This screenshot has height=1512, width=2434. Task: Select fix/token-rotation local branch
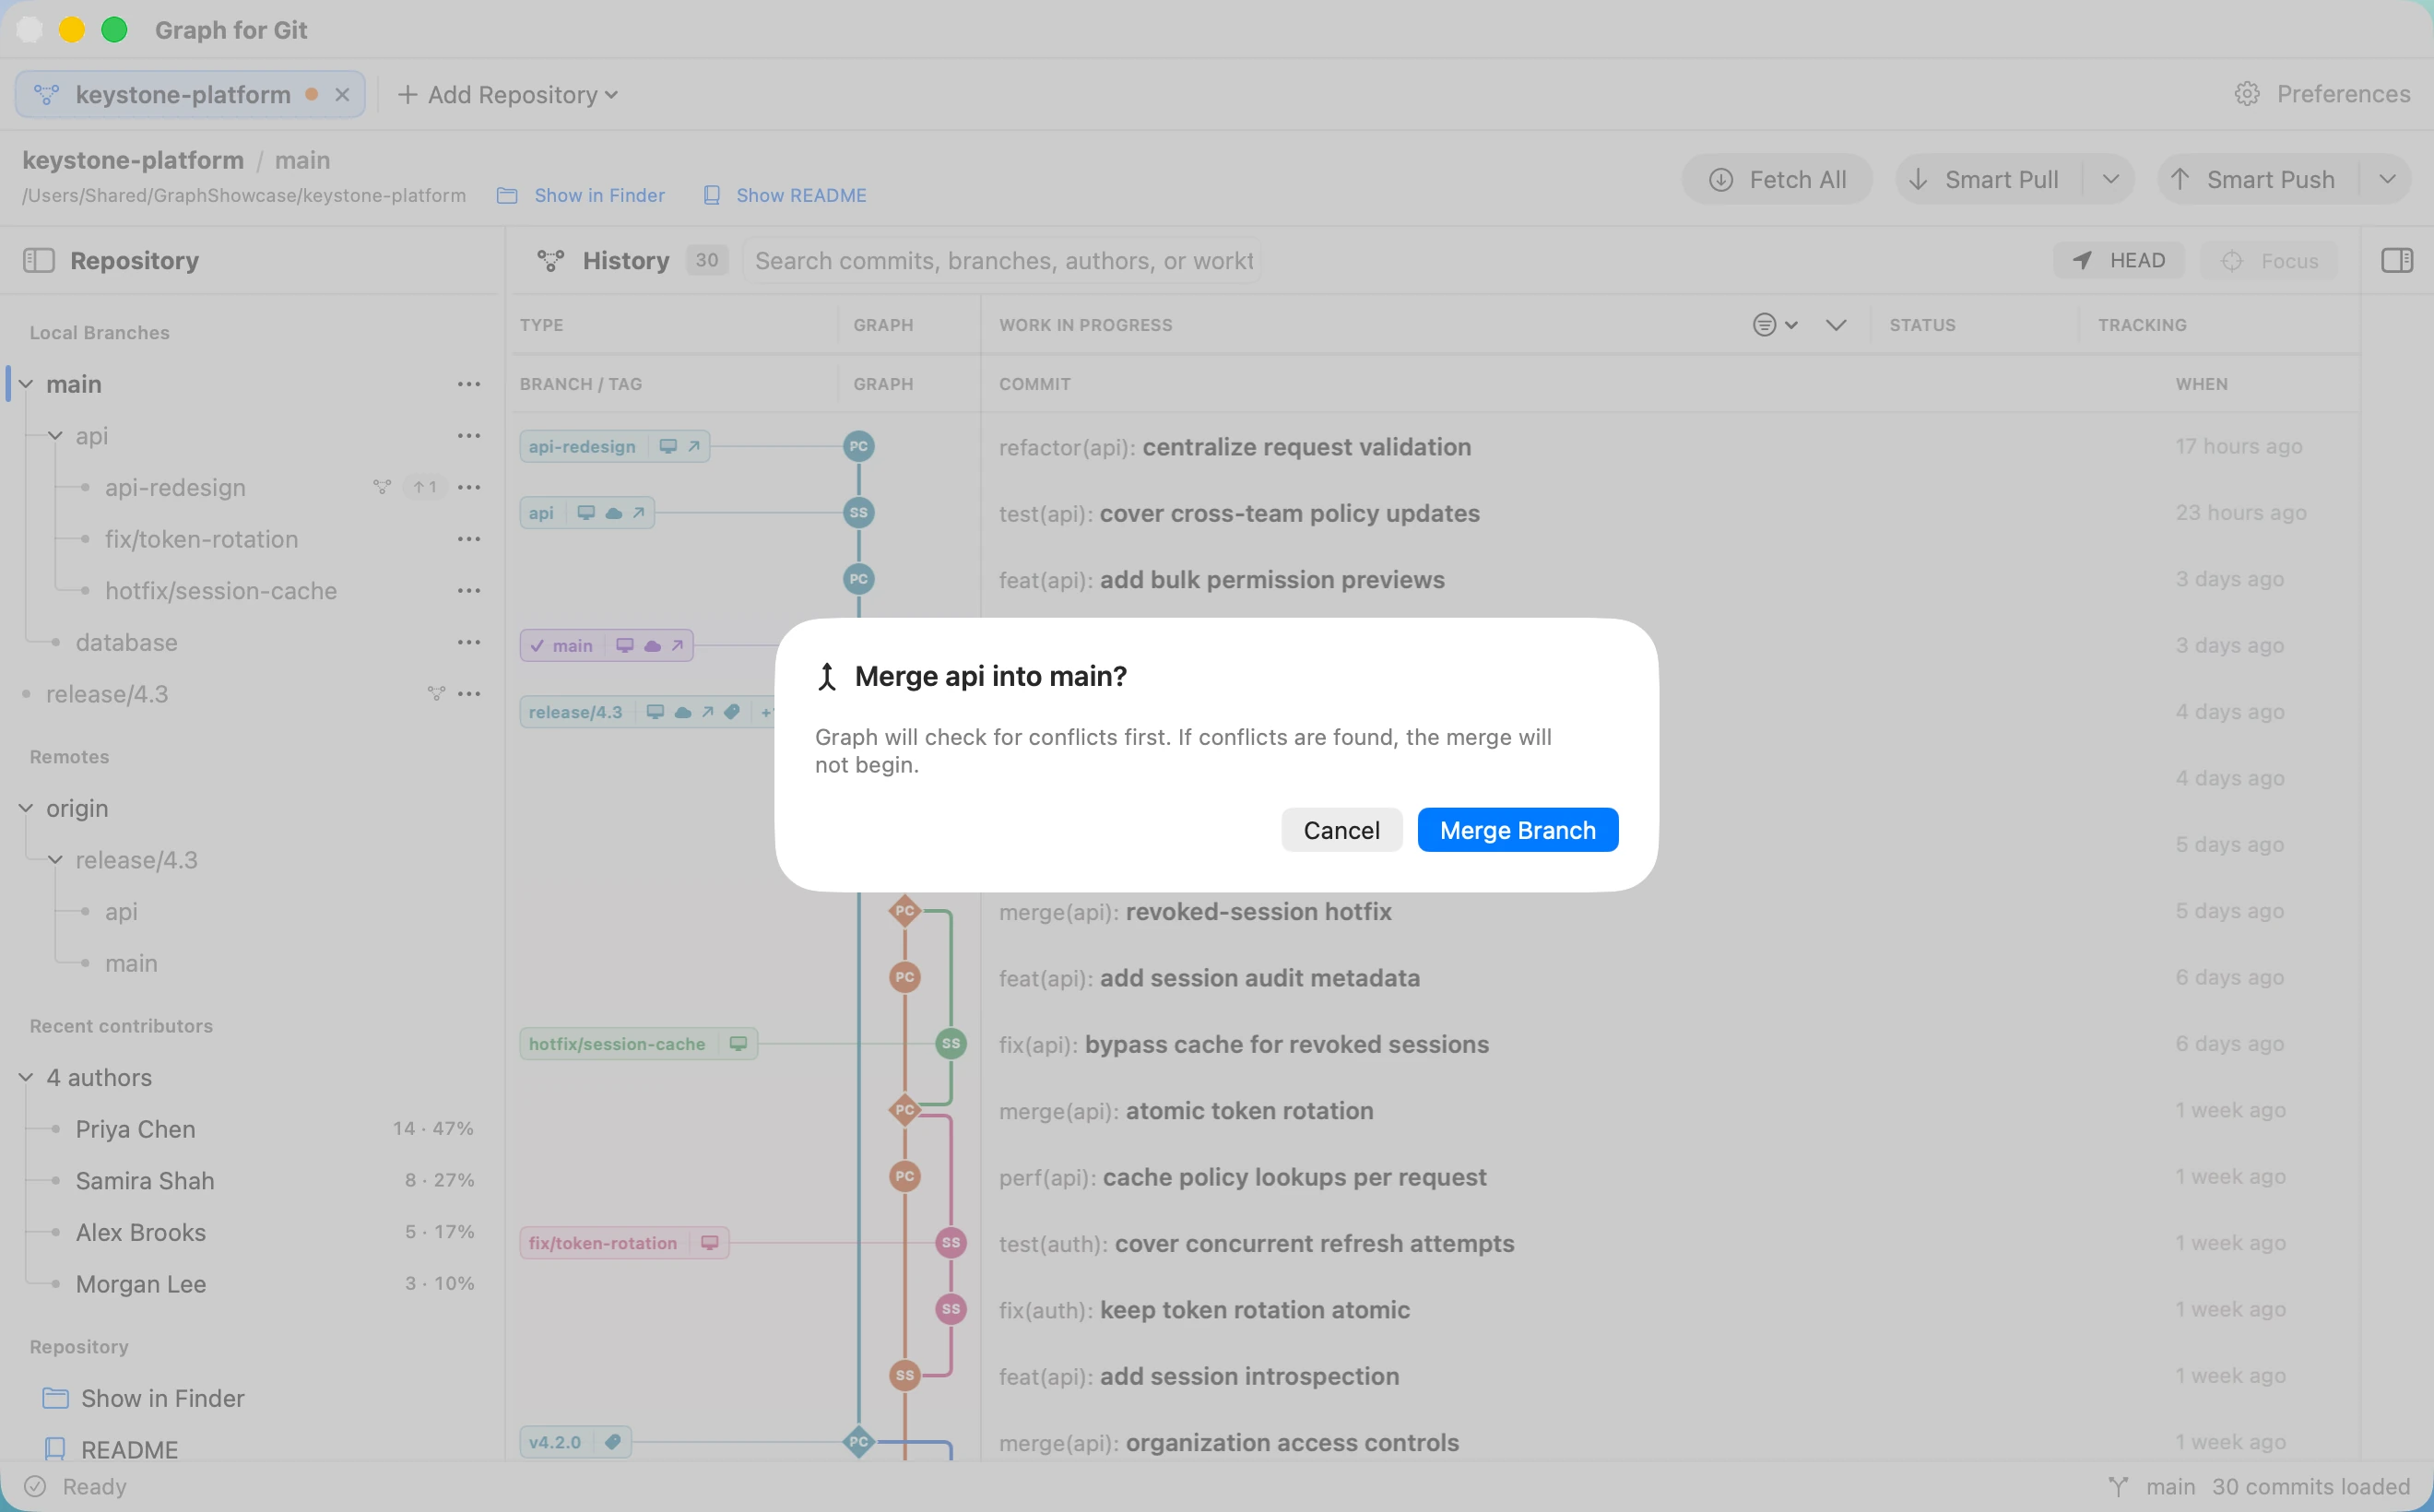tap(201, 540)
